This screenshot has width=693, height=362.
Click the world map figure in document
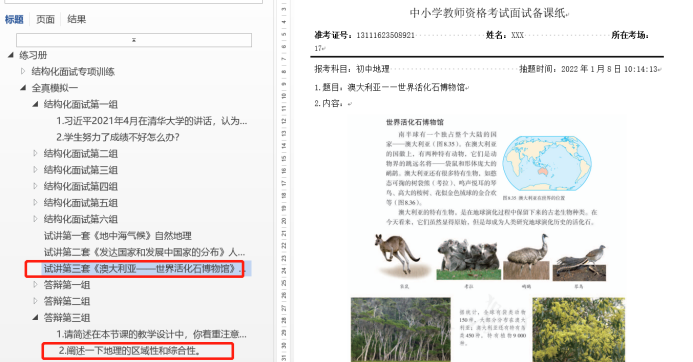(547, 164)
